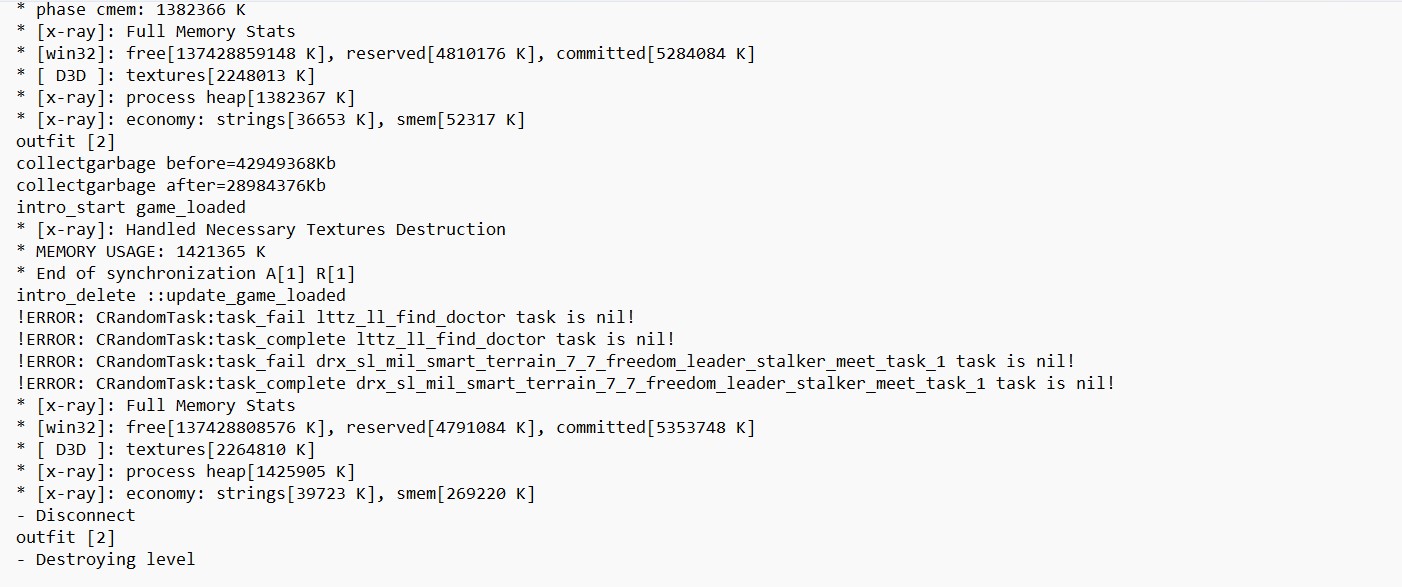
Task: Click the D3D textures[2248013 K] line
Action: click(166, 76)
